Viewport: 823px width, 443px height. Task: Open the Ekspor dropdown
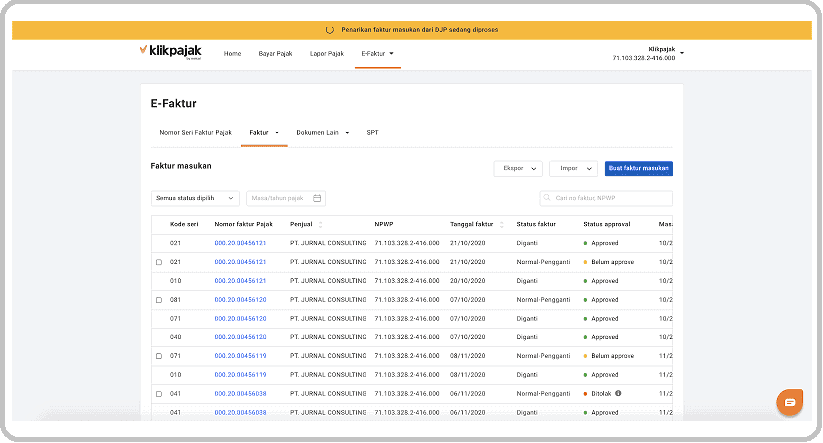point(518,168)
